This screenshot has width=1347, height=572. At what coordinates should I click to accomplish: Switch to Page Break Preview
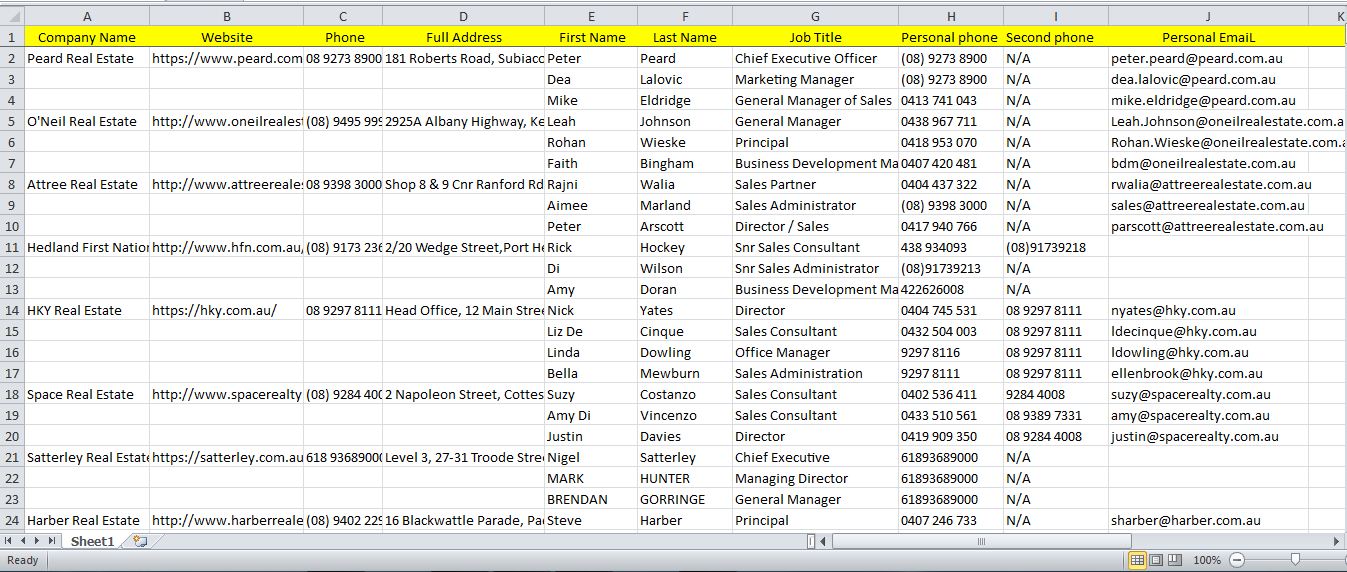click(1174, 560)
